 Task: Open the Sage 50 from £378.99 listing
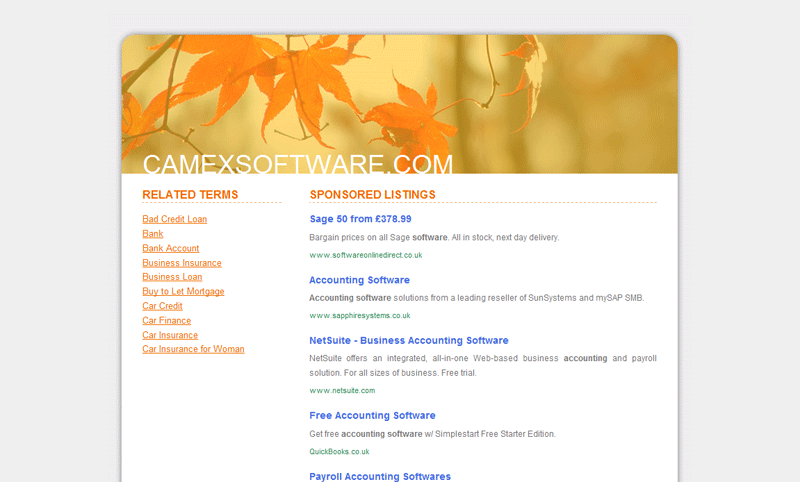(360, 219)
